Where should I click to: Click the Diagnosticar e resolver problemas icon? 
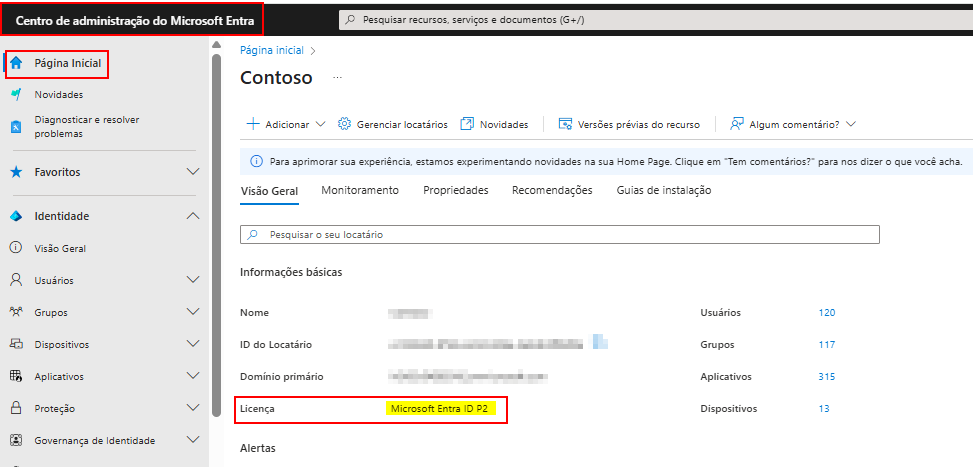pos(16,127)
